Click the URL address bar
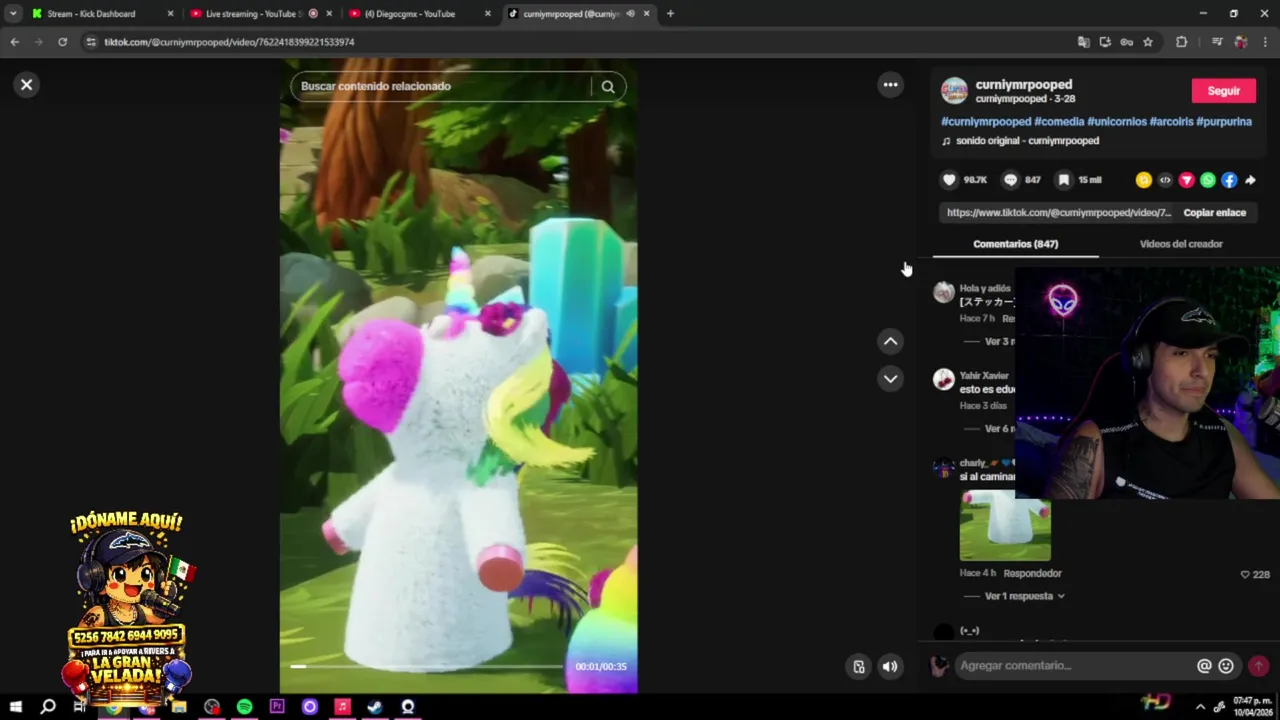Viewport: 1280px width, 720px height. click(580, 42)
